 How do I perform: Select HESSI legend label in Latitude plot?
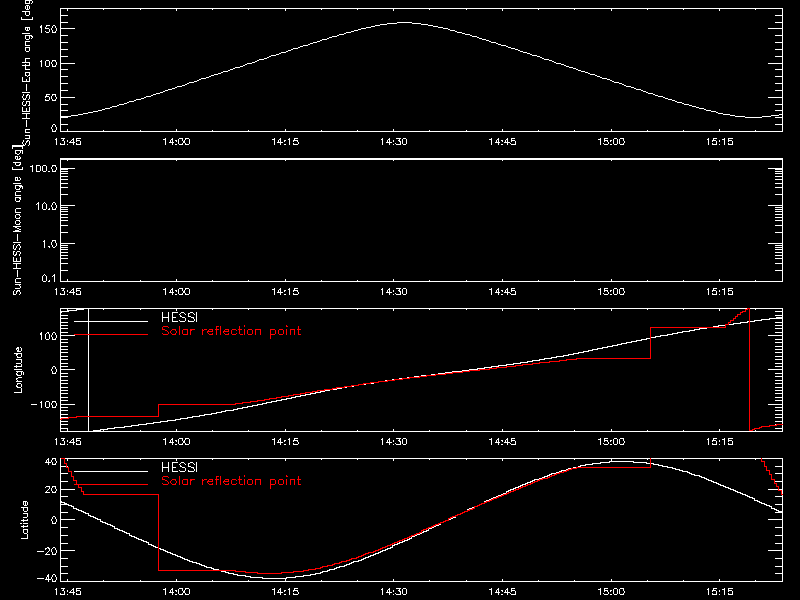click(179, 467)
